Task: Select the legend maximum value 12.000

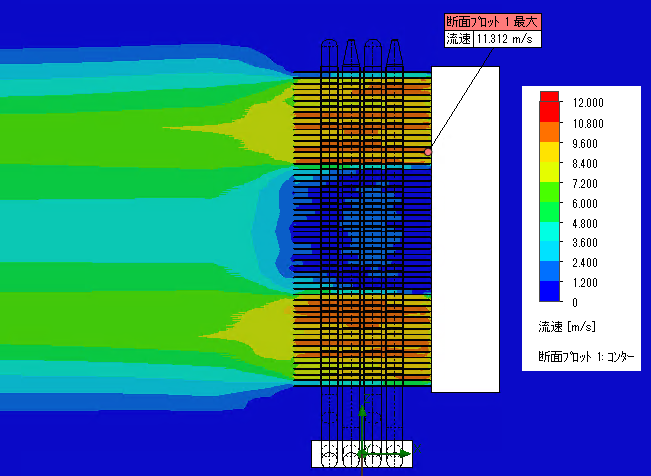Action: (x=587, y=103)
